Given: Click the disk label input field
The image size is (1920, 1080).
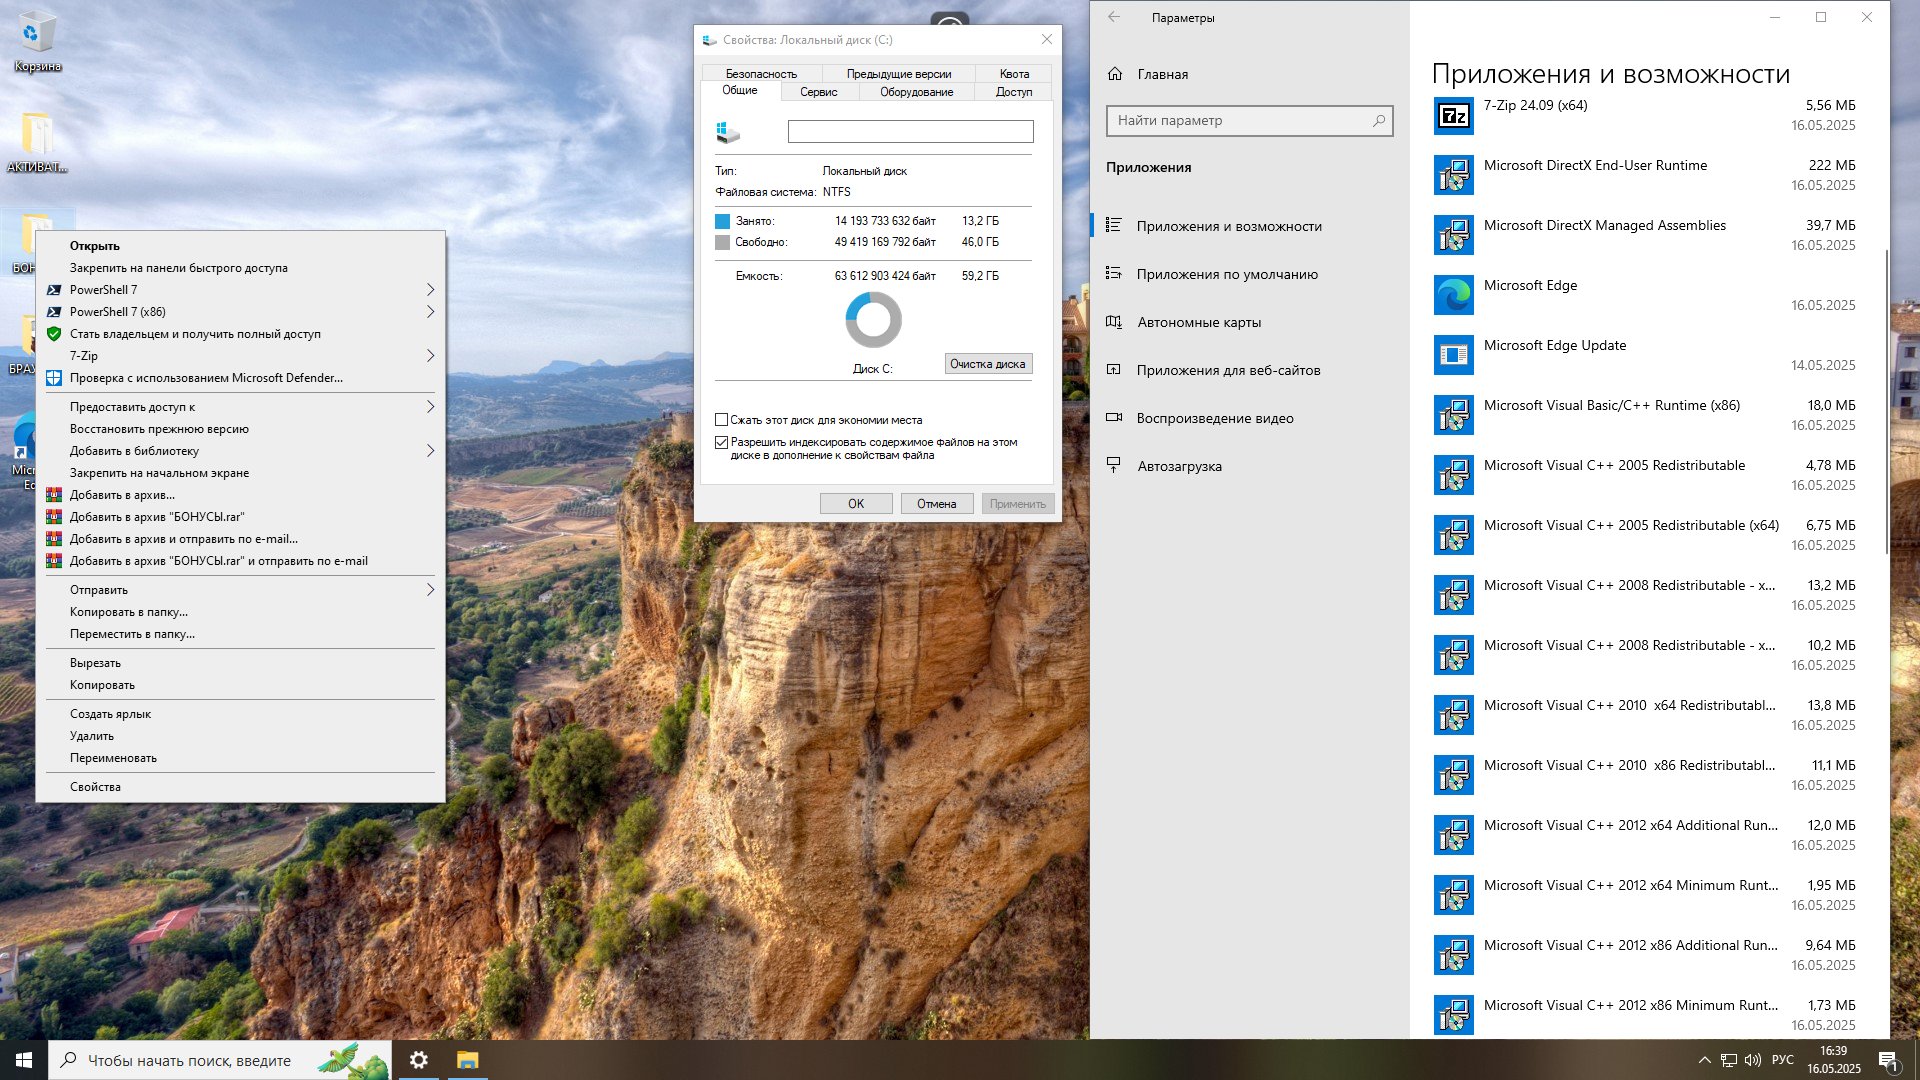Looking at the screenshot, I should (910, 131).
